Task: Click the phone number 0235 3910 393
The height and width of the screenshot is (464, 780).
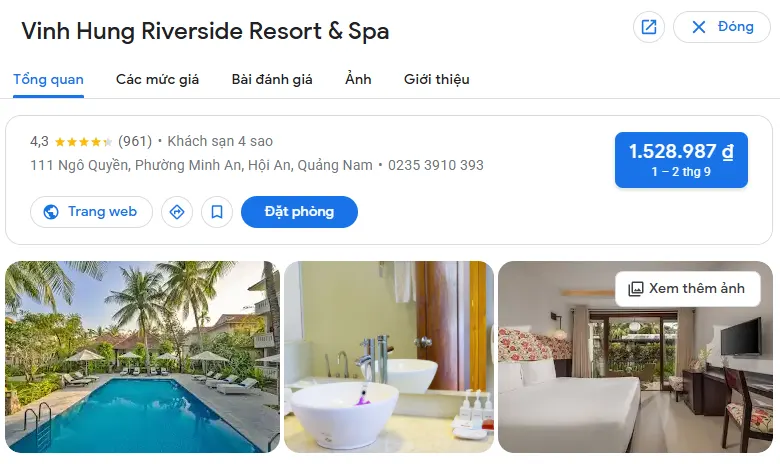Action: 436,165
